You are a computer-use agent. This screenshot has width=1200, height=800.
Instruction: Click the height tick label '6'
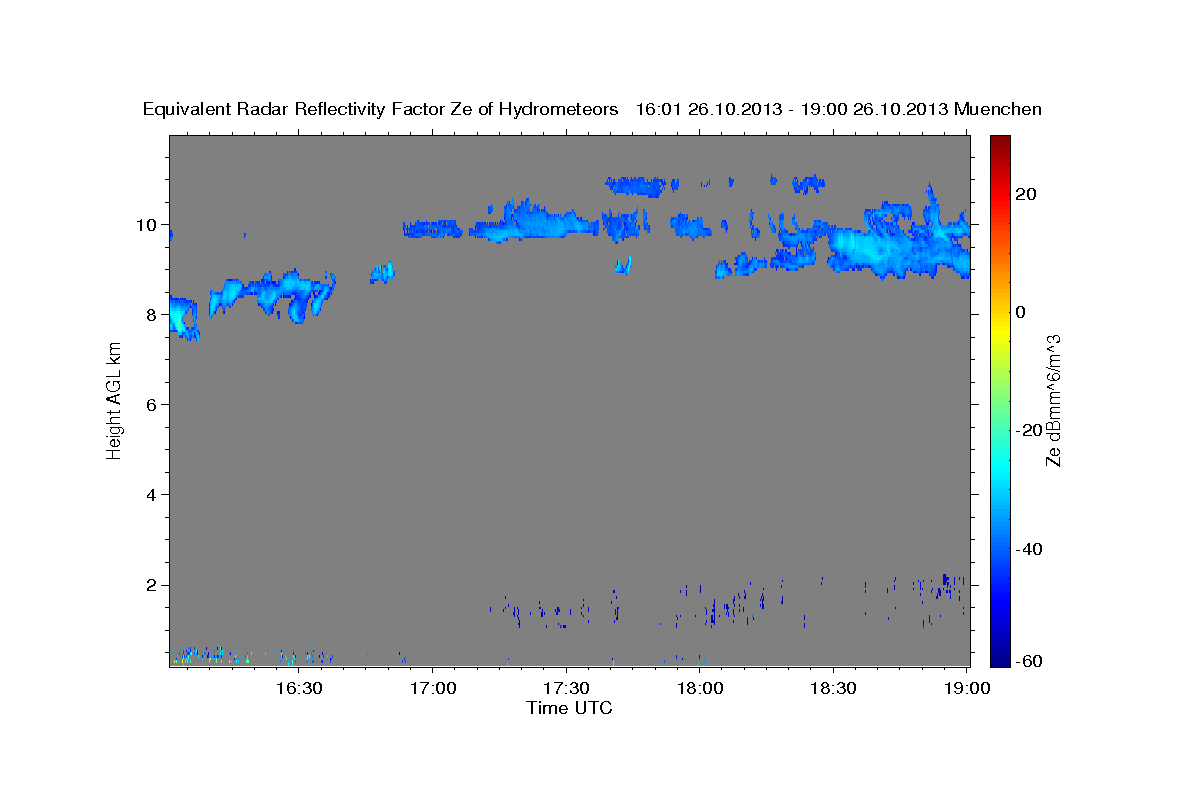[x=153, y=405]
